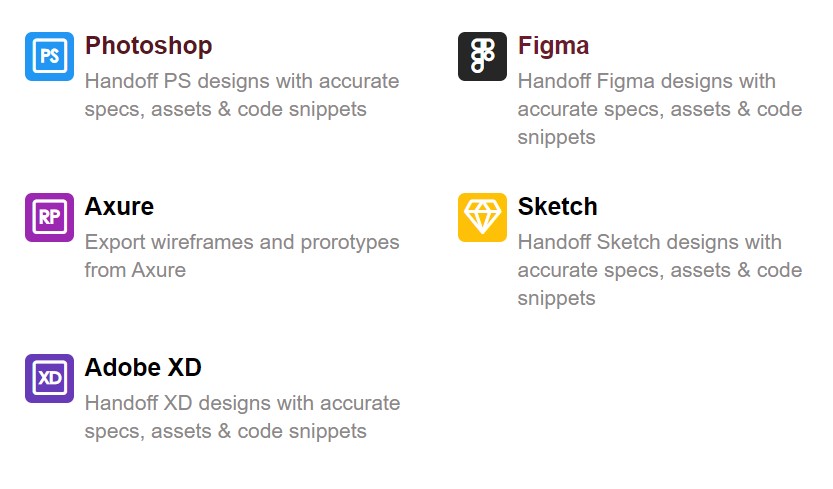
Task: Choose the Adobe XD heading
Action: pyautogui.click(x=143, y=368)
